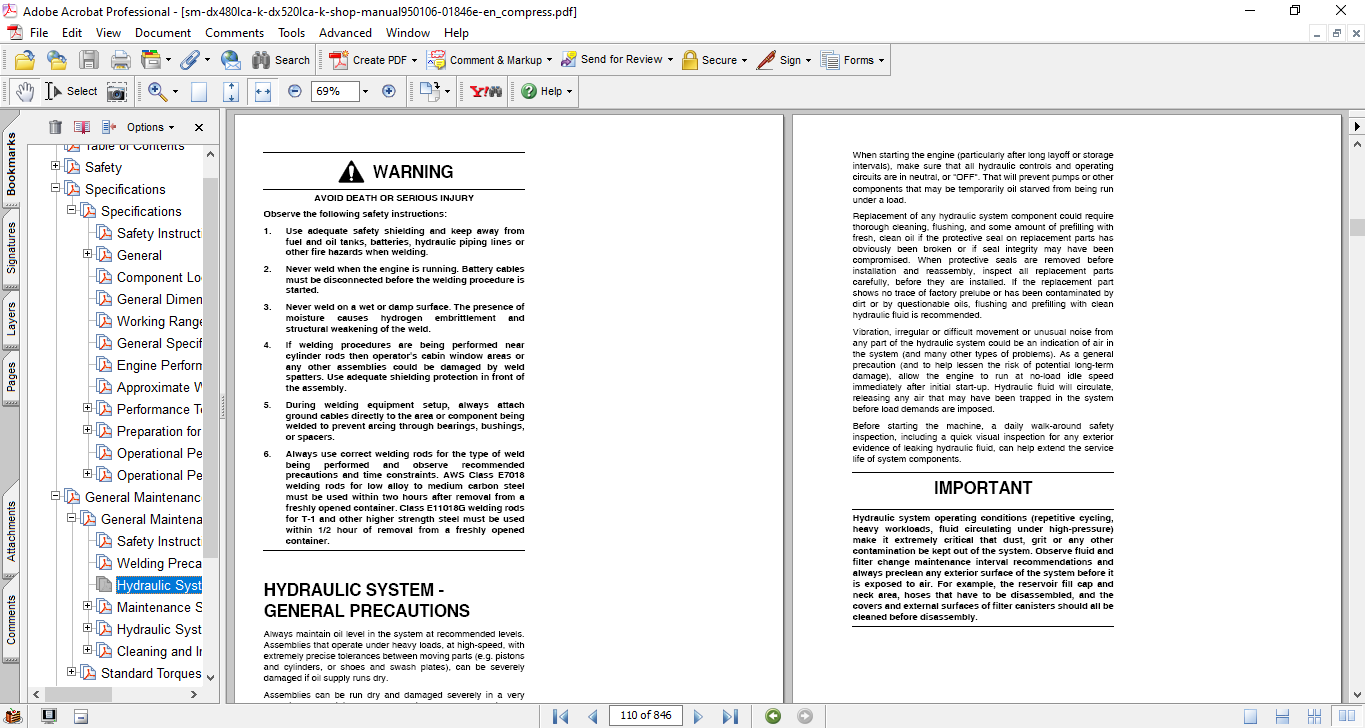Click the zoom out minus button
The height and width of the screenshot is (728, 1365).
click(x=294, y=91)
